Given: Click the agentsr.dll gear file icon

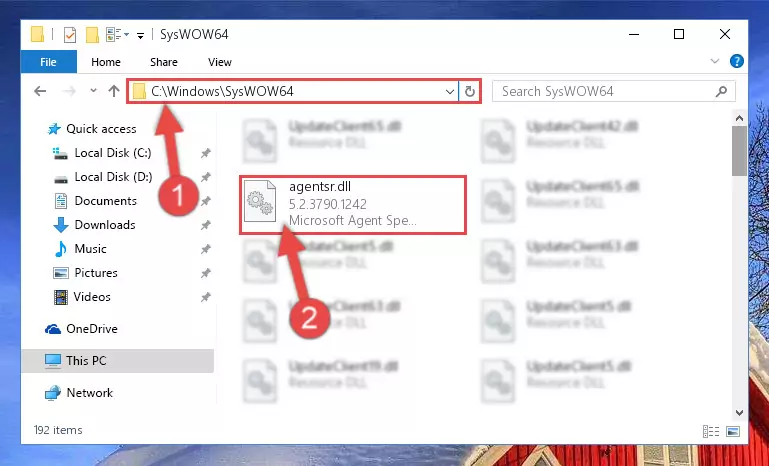Looking at the screenshot, I should click(260, 201).
